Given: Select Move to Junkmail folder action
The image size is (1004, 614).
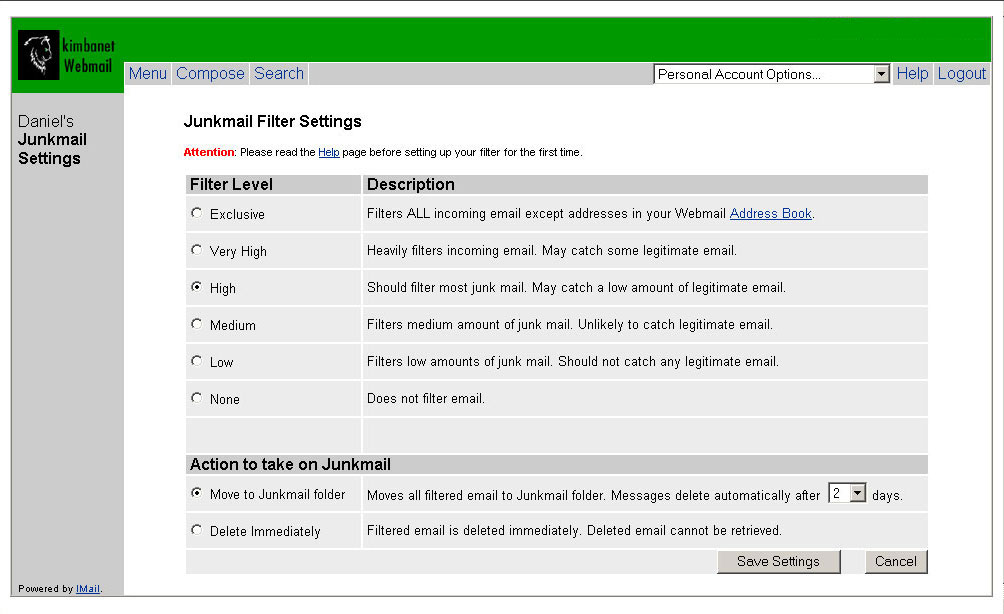Looking at the screenshot, I should pos(196,493).
